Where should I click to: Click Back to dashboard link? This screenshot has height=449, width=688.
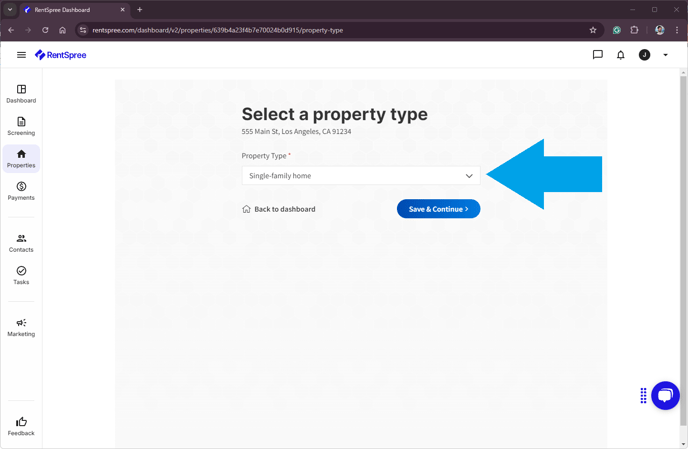(x=279, y=209)
